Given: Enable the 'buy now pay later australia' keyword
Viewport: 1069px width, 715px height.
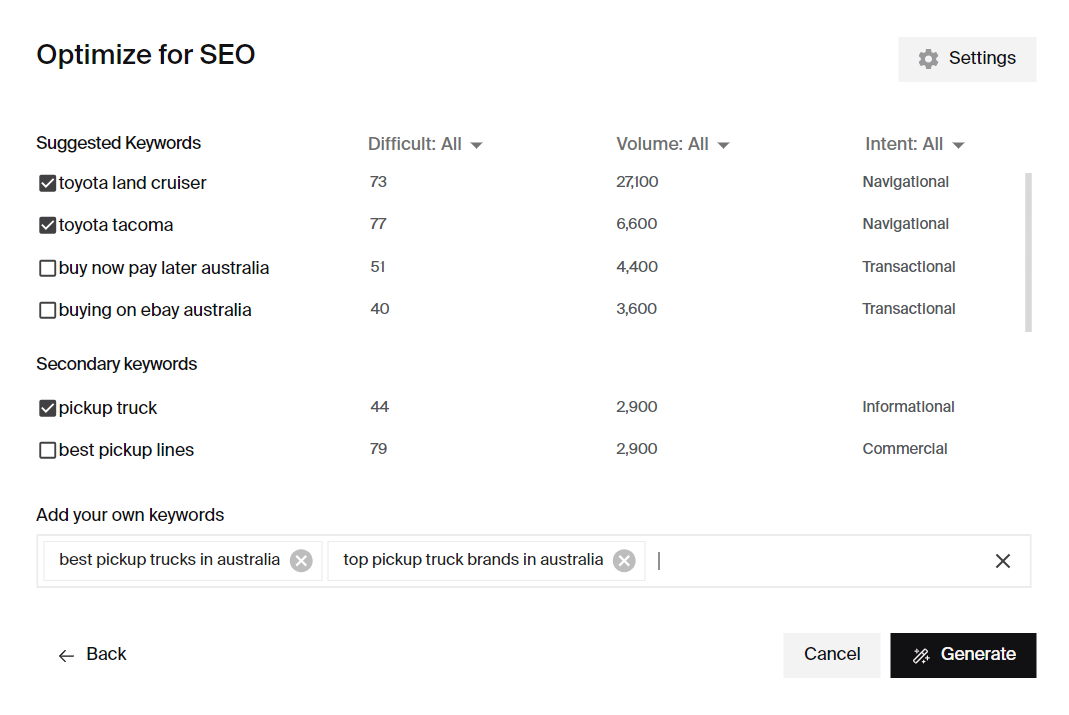Looking at the screenshot, I should [x=47, y=267].
